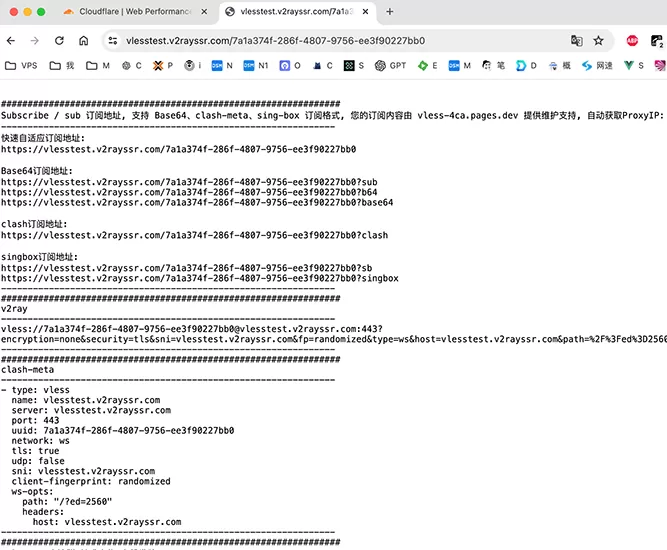Viewport: 667px width, 550px height.
Task: Click the 'v2ray' section heading
Action: point(14,309)
